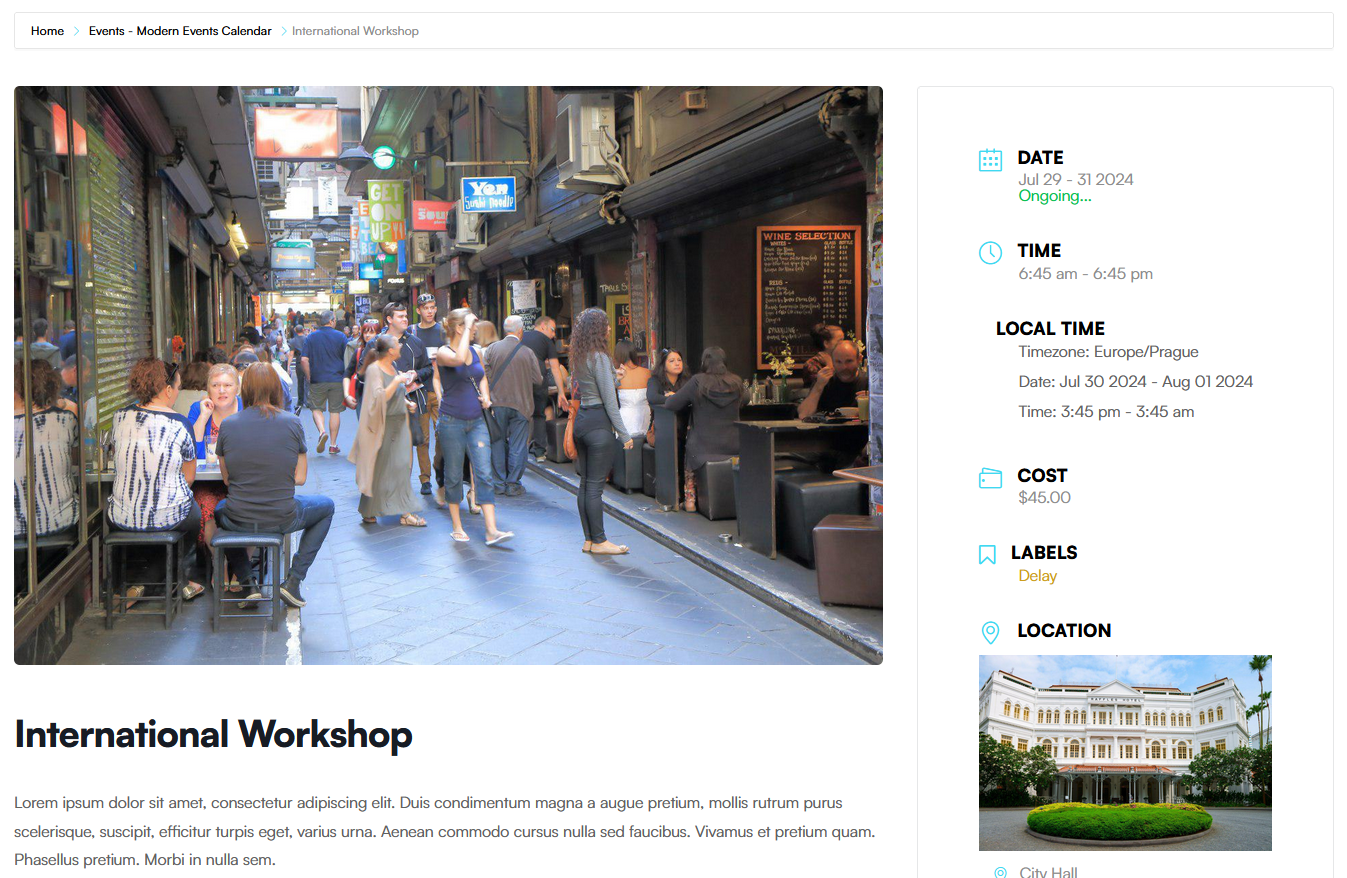Click the Lorem ipsum description paragraph
The width and height of the screenshot is (1347, 878).
pos(445,831)
